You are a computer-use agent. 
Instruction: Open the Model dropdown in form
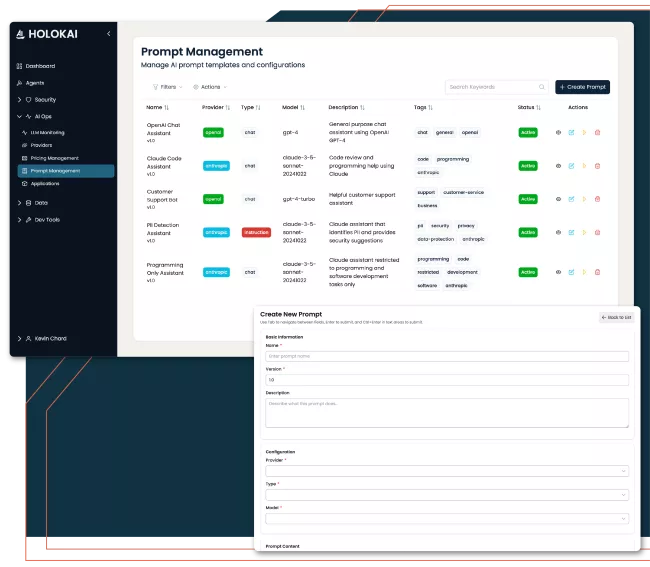click(447, 519)
